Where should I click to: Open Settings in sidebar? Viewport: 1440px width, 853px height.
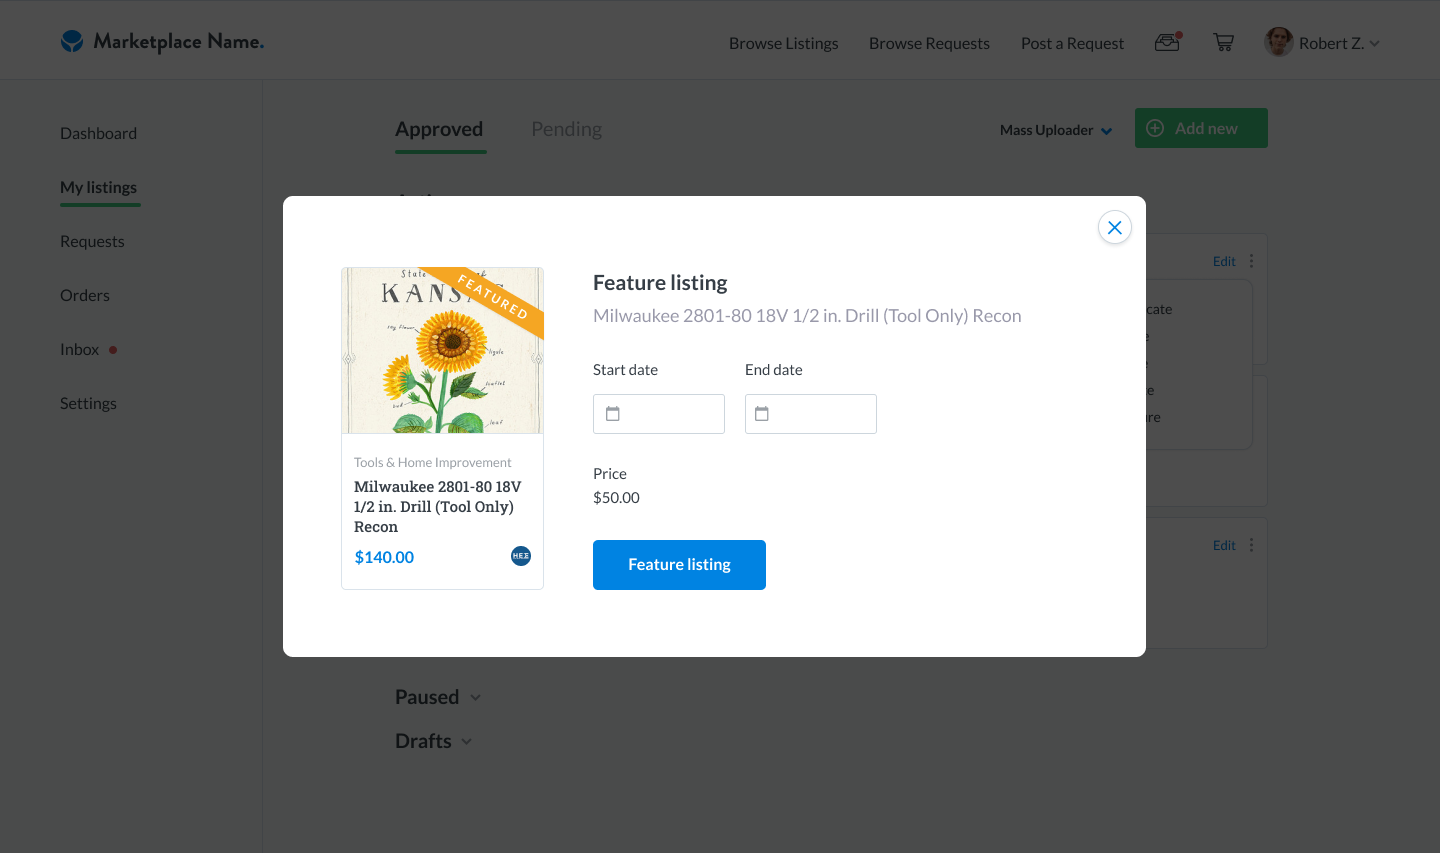[88, 404]
